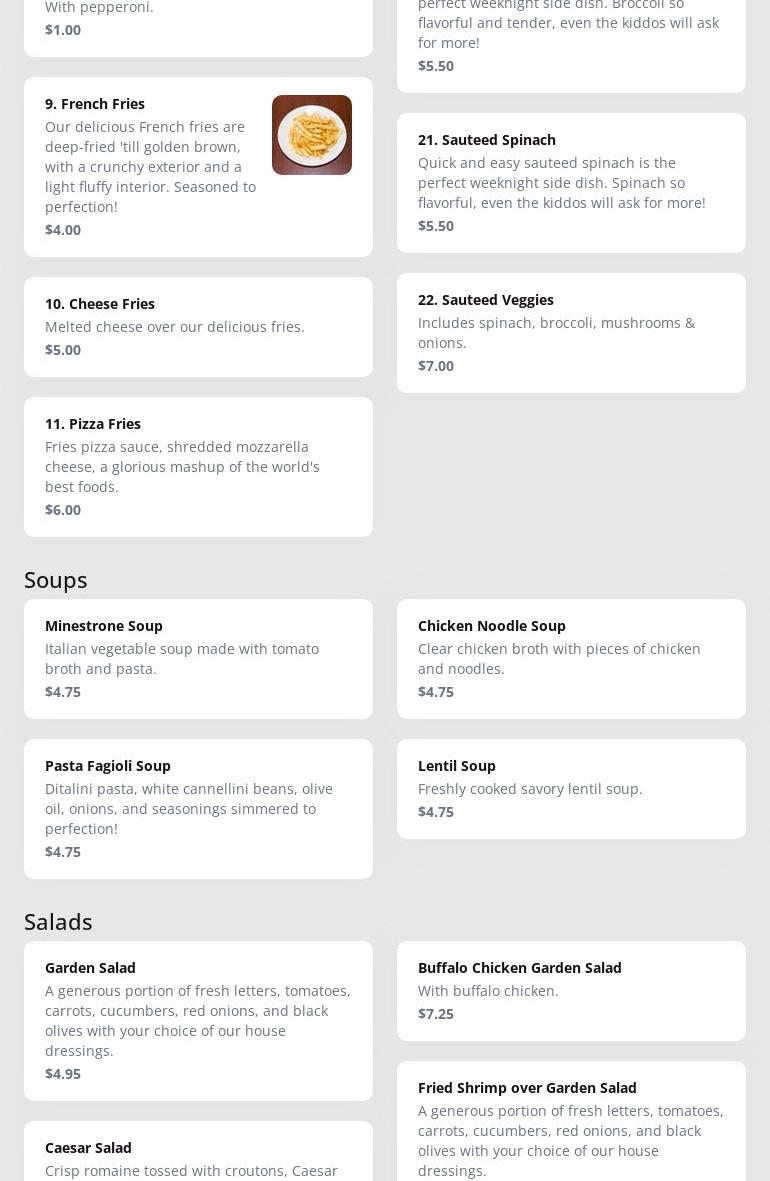Select Buffalo Chicken Garden Salad

[570, 990]
